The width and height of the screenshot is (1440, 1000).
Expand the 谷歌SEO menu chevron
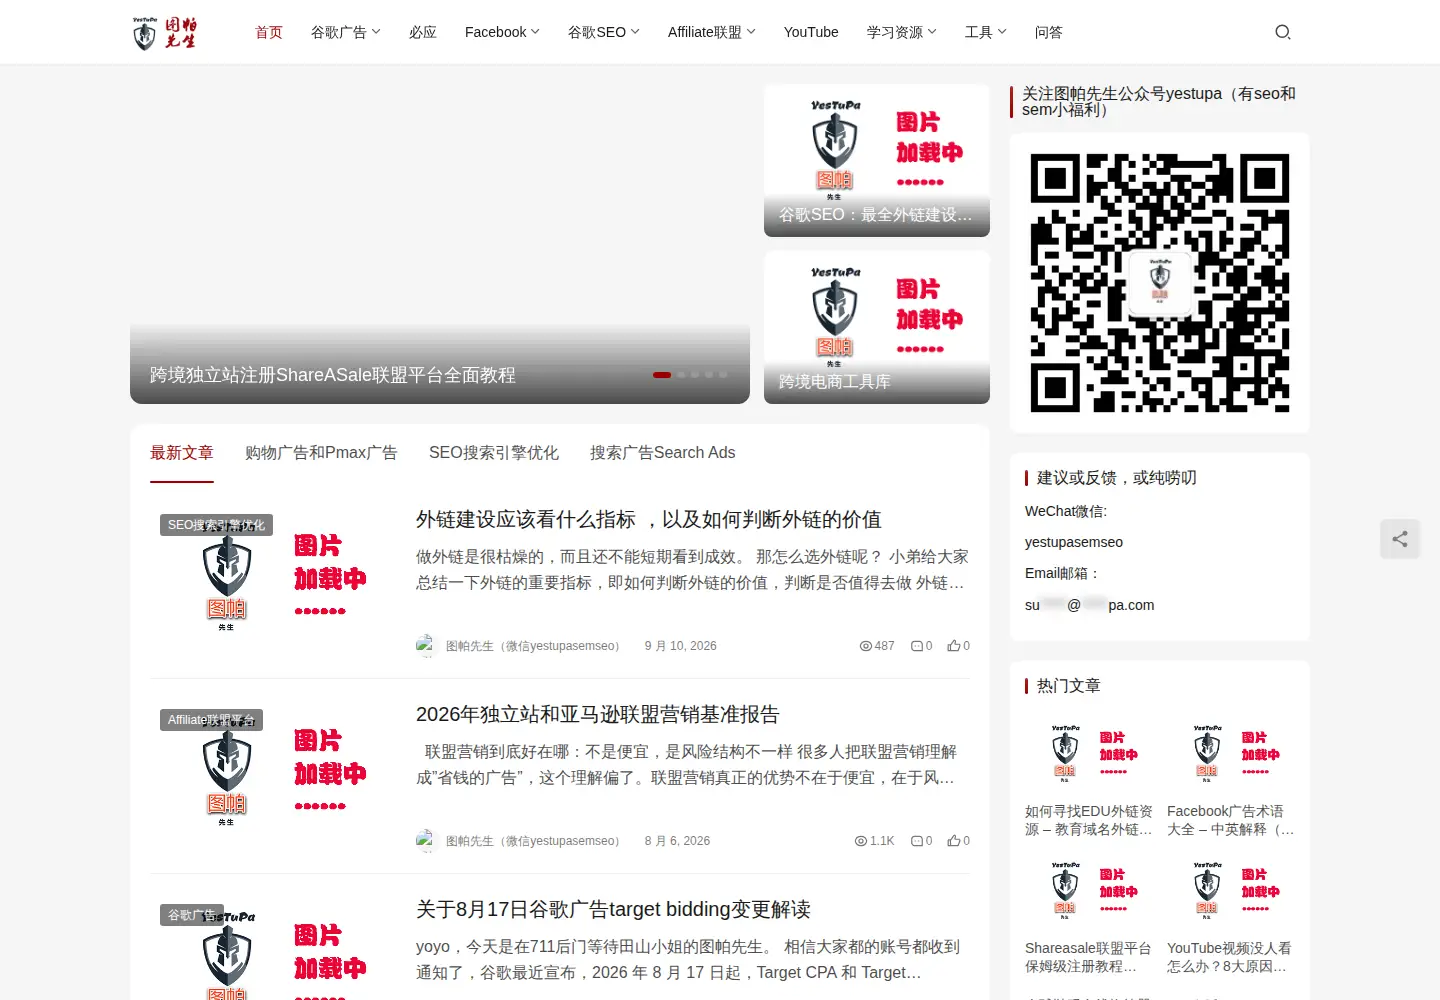pos(635,32)
